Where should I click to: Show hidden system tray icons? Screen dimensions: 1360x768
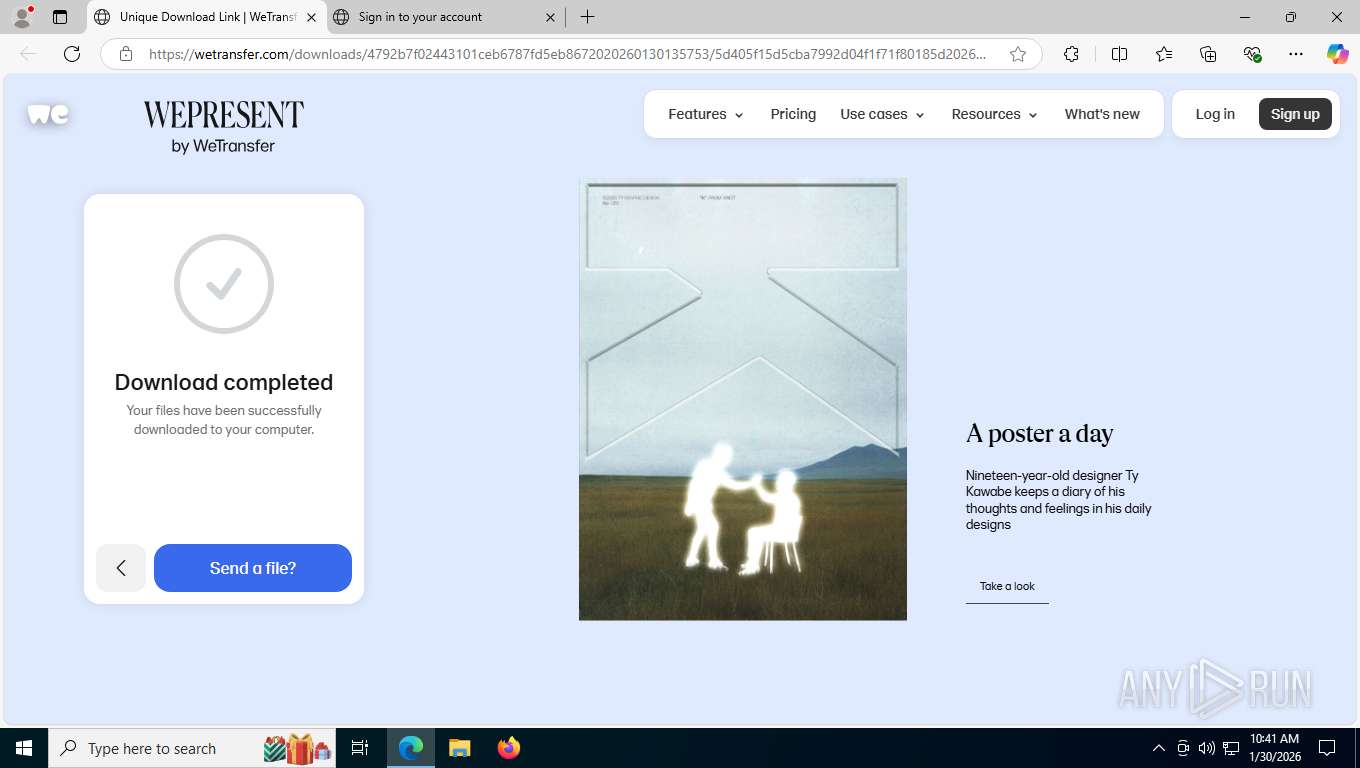(x=1159, y=748)
